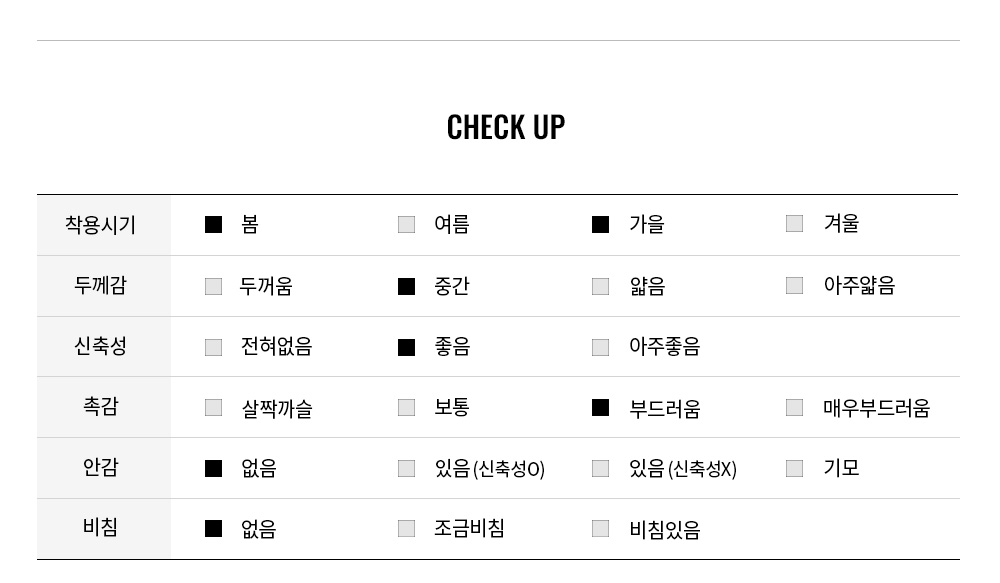
Task: Check the 비침있음 checkbox
Action: pos(600,529)
